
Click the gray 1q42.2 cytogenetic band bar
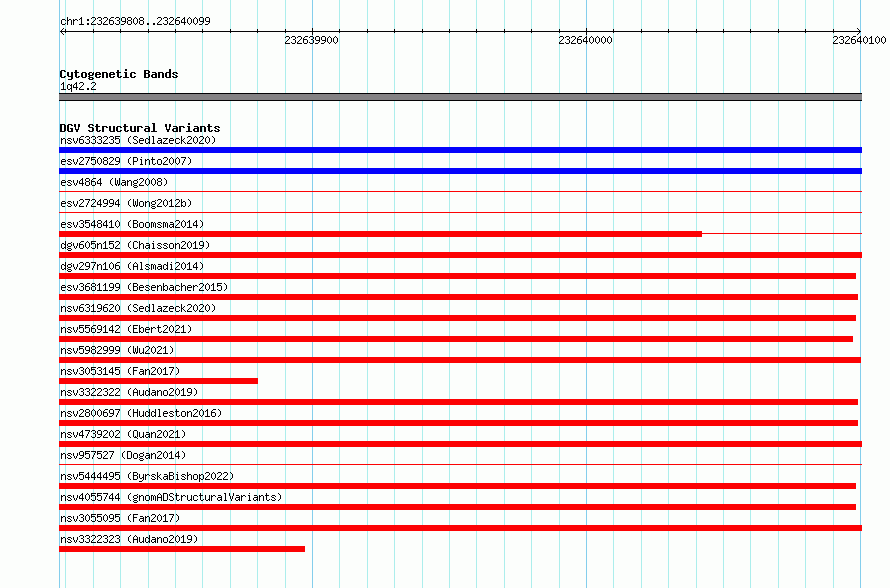pyautogui.click(x=460, y=97)
